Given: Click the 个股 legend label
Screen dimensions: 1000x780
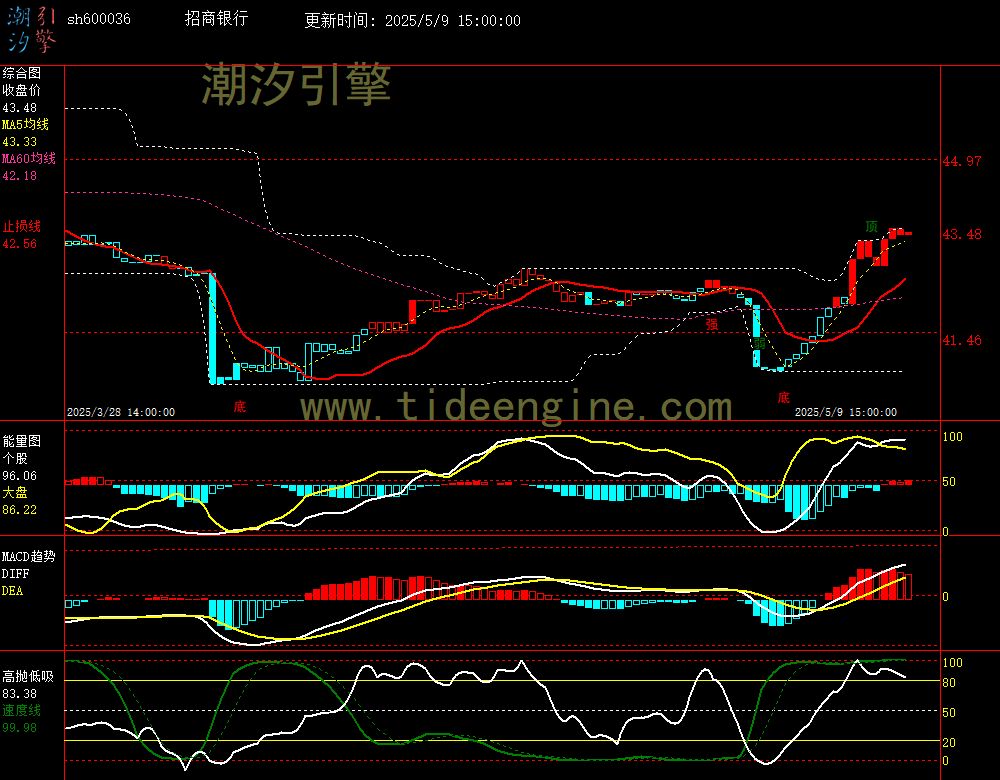Looking at the screenshot, I should [x=15, y=458].
